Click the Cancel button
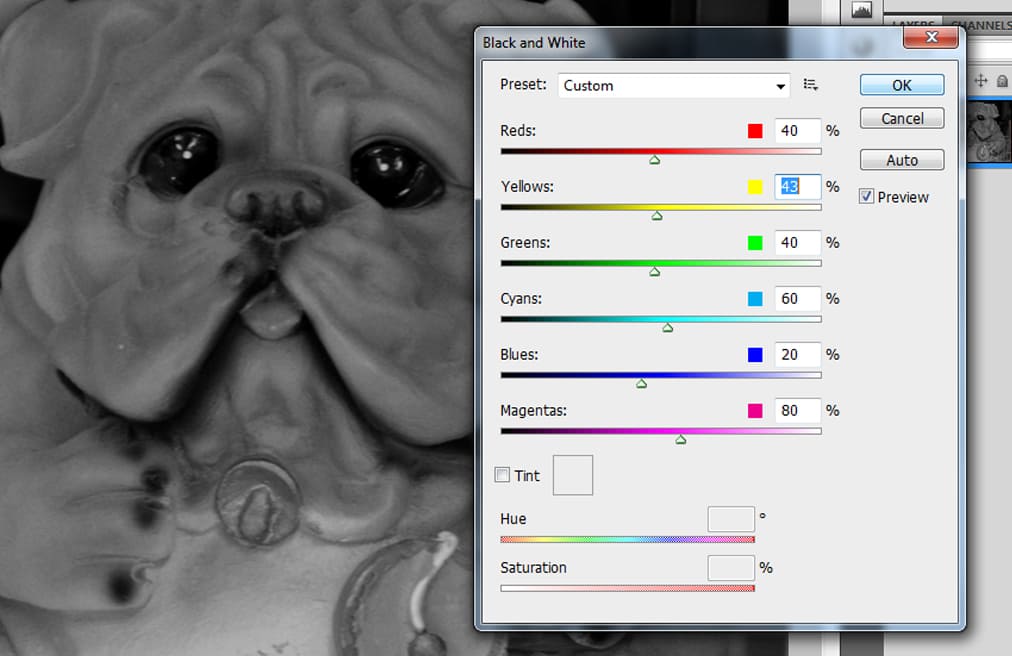The image size is (1012, 656). pos(902,119)
